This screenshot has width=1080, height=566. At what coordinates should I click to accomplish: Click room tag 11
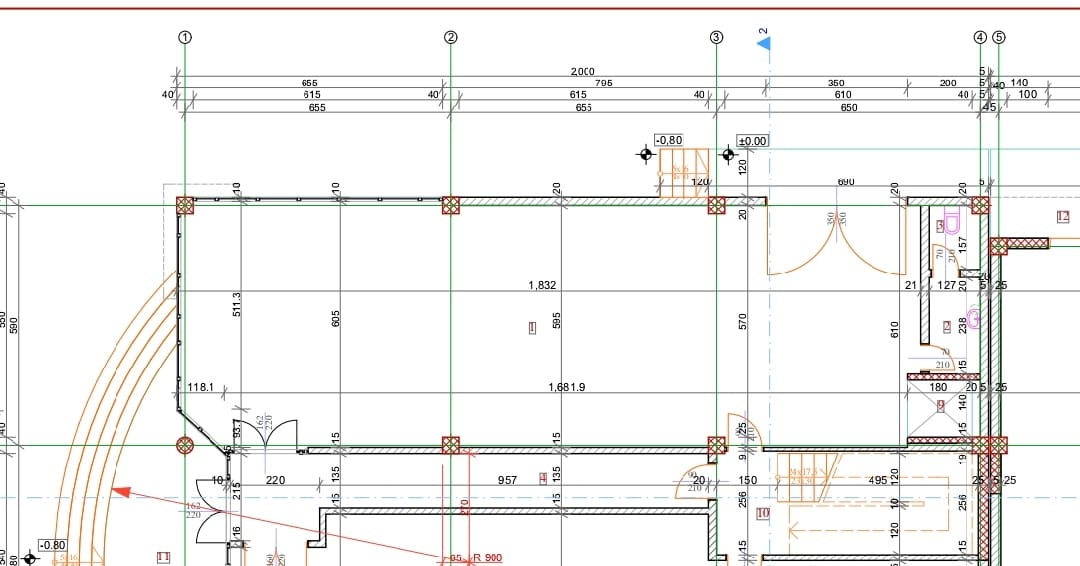[x=163, y=556]
